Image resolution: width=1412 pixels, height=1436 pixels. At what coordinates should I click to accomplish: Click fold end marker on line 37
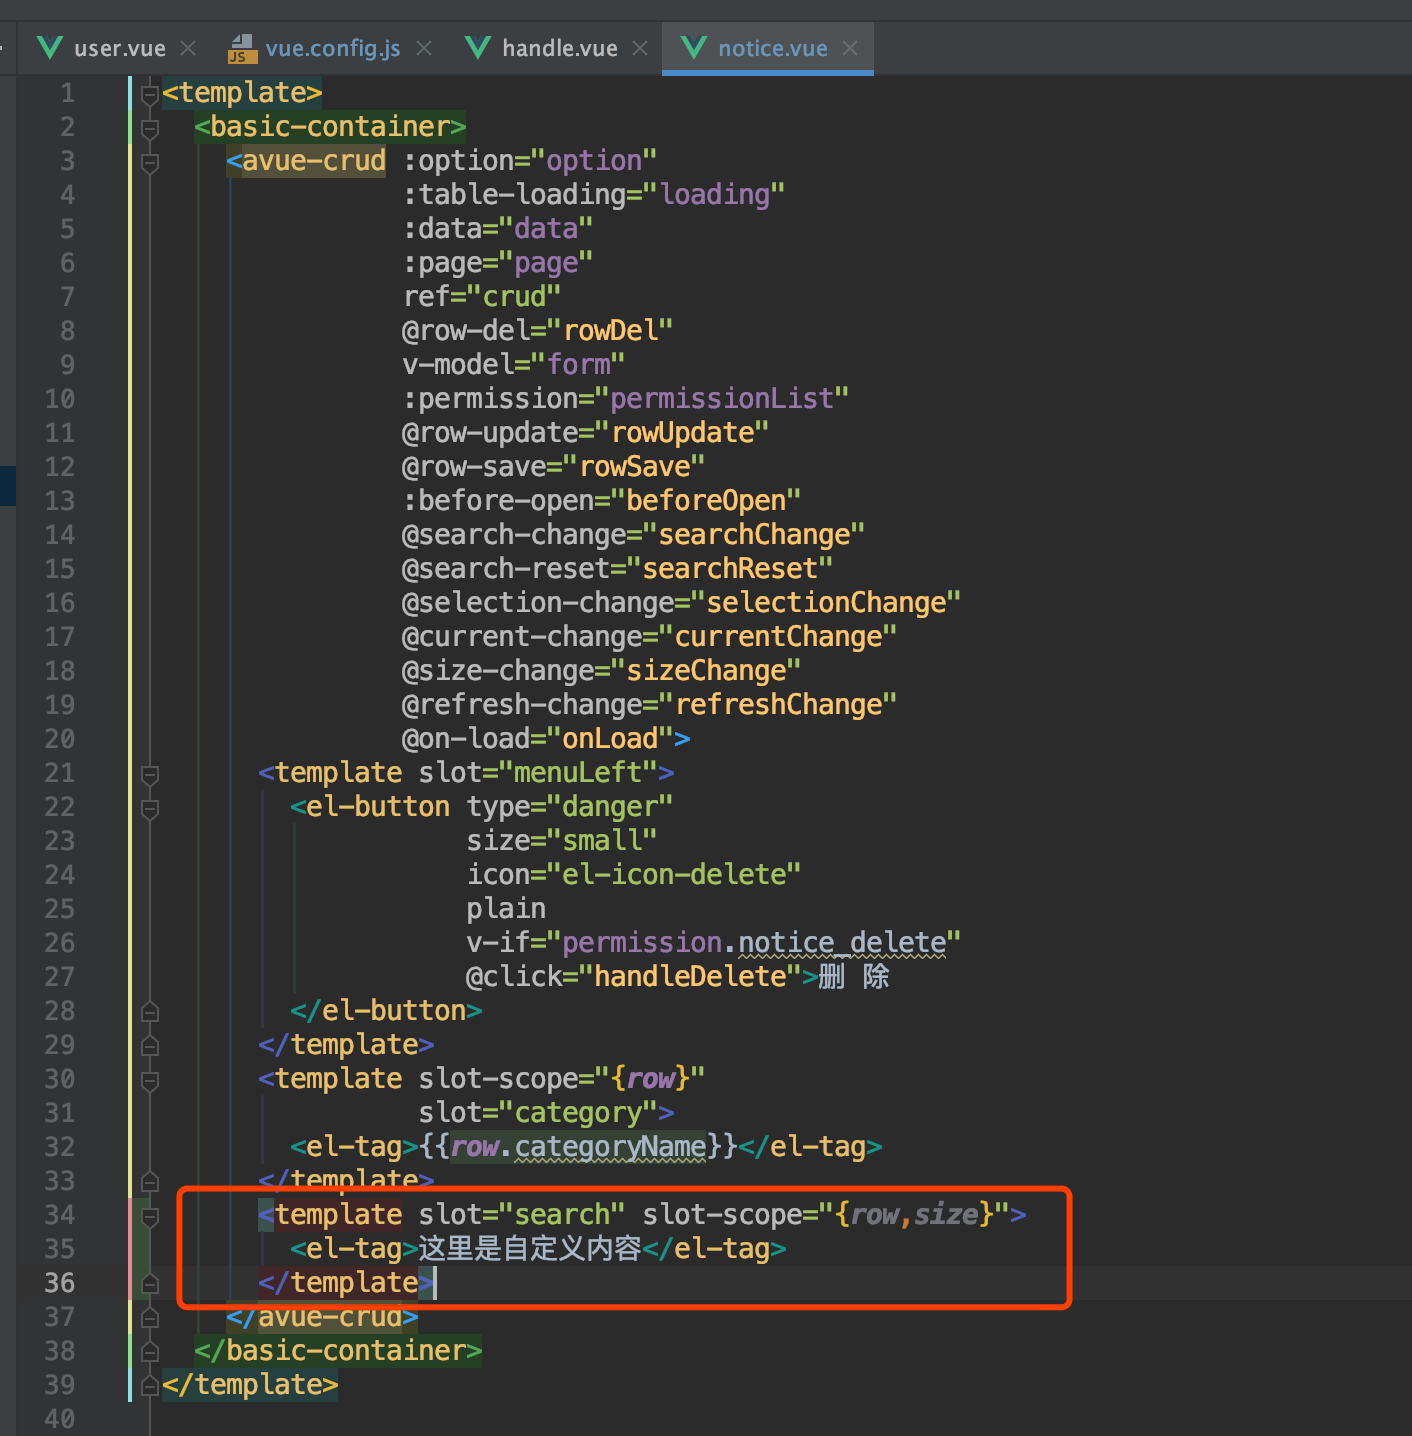pyautogui.click(x=150, y=1317)
